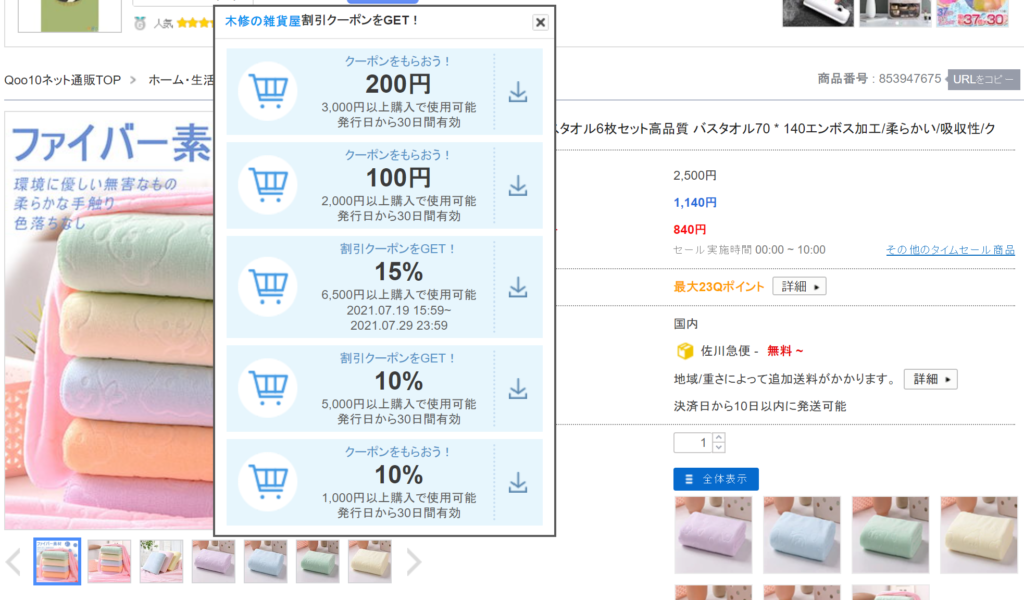1024x600 pixels.
Task: Expand Qポイント 詳細 details
Action: tap(799, 287)
